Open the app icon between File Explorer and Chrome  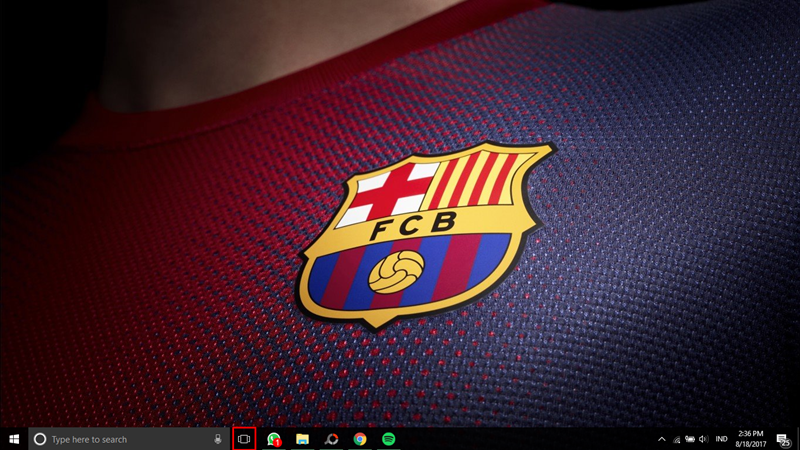point(331,439)
